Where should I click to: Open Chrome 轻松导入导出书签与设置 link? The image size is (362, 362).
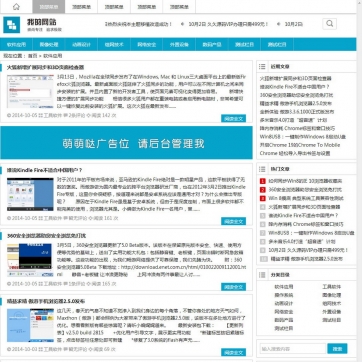click(x=295, y=153)
